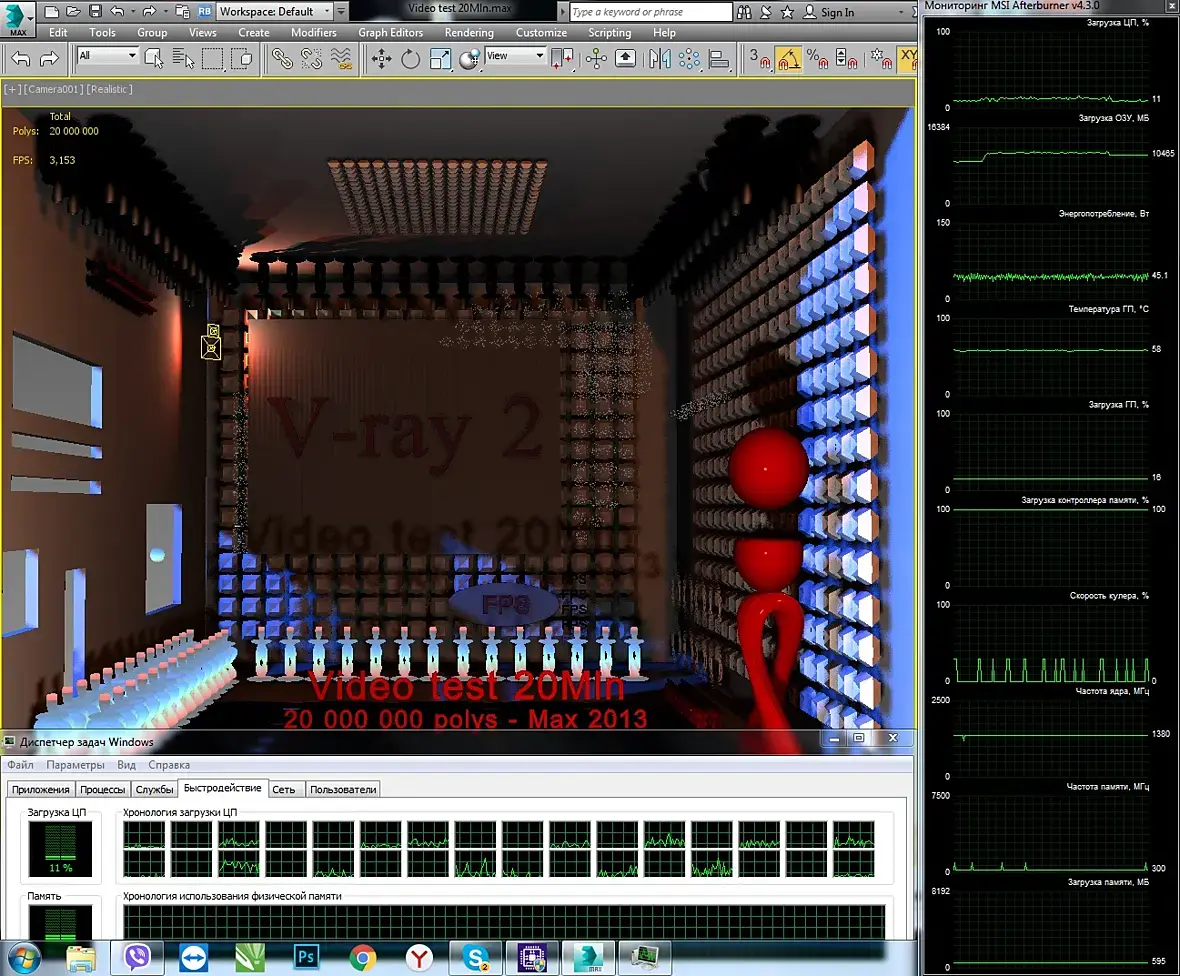The height and width of the screenshot is (976, 1180).
Task: Click Bind to Space Warp tool
Action: point(341,59)
